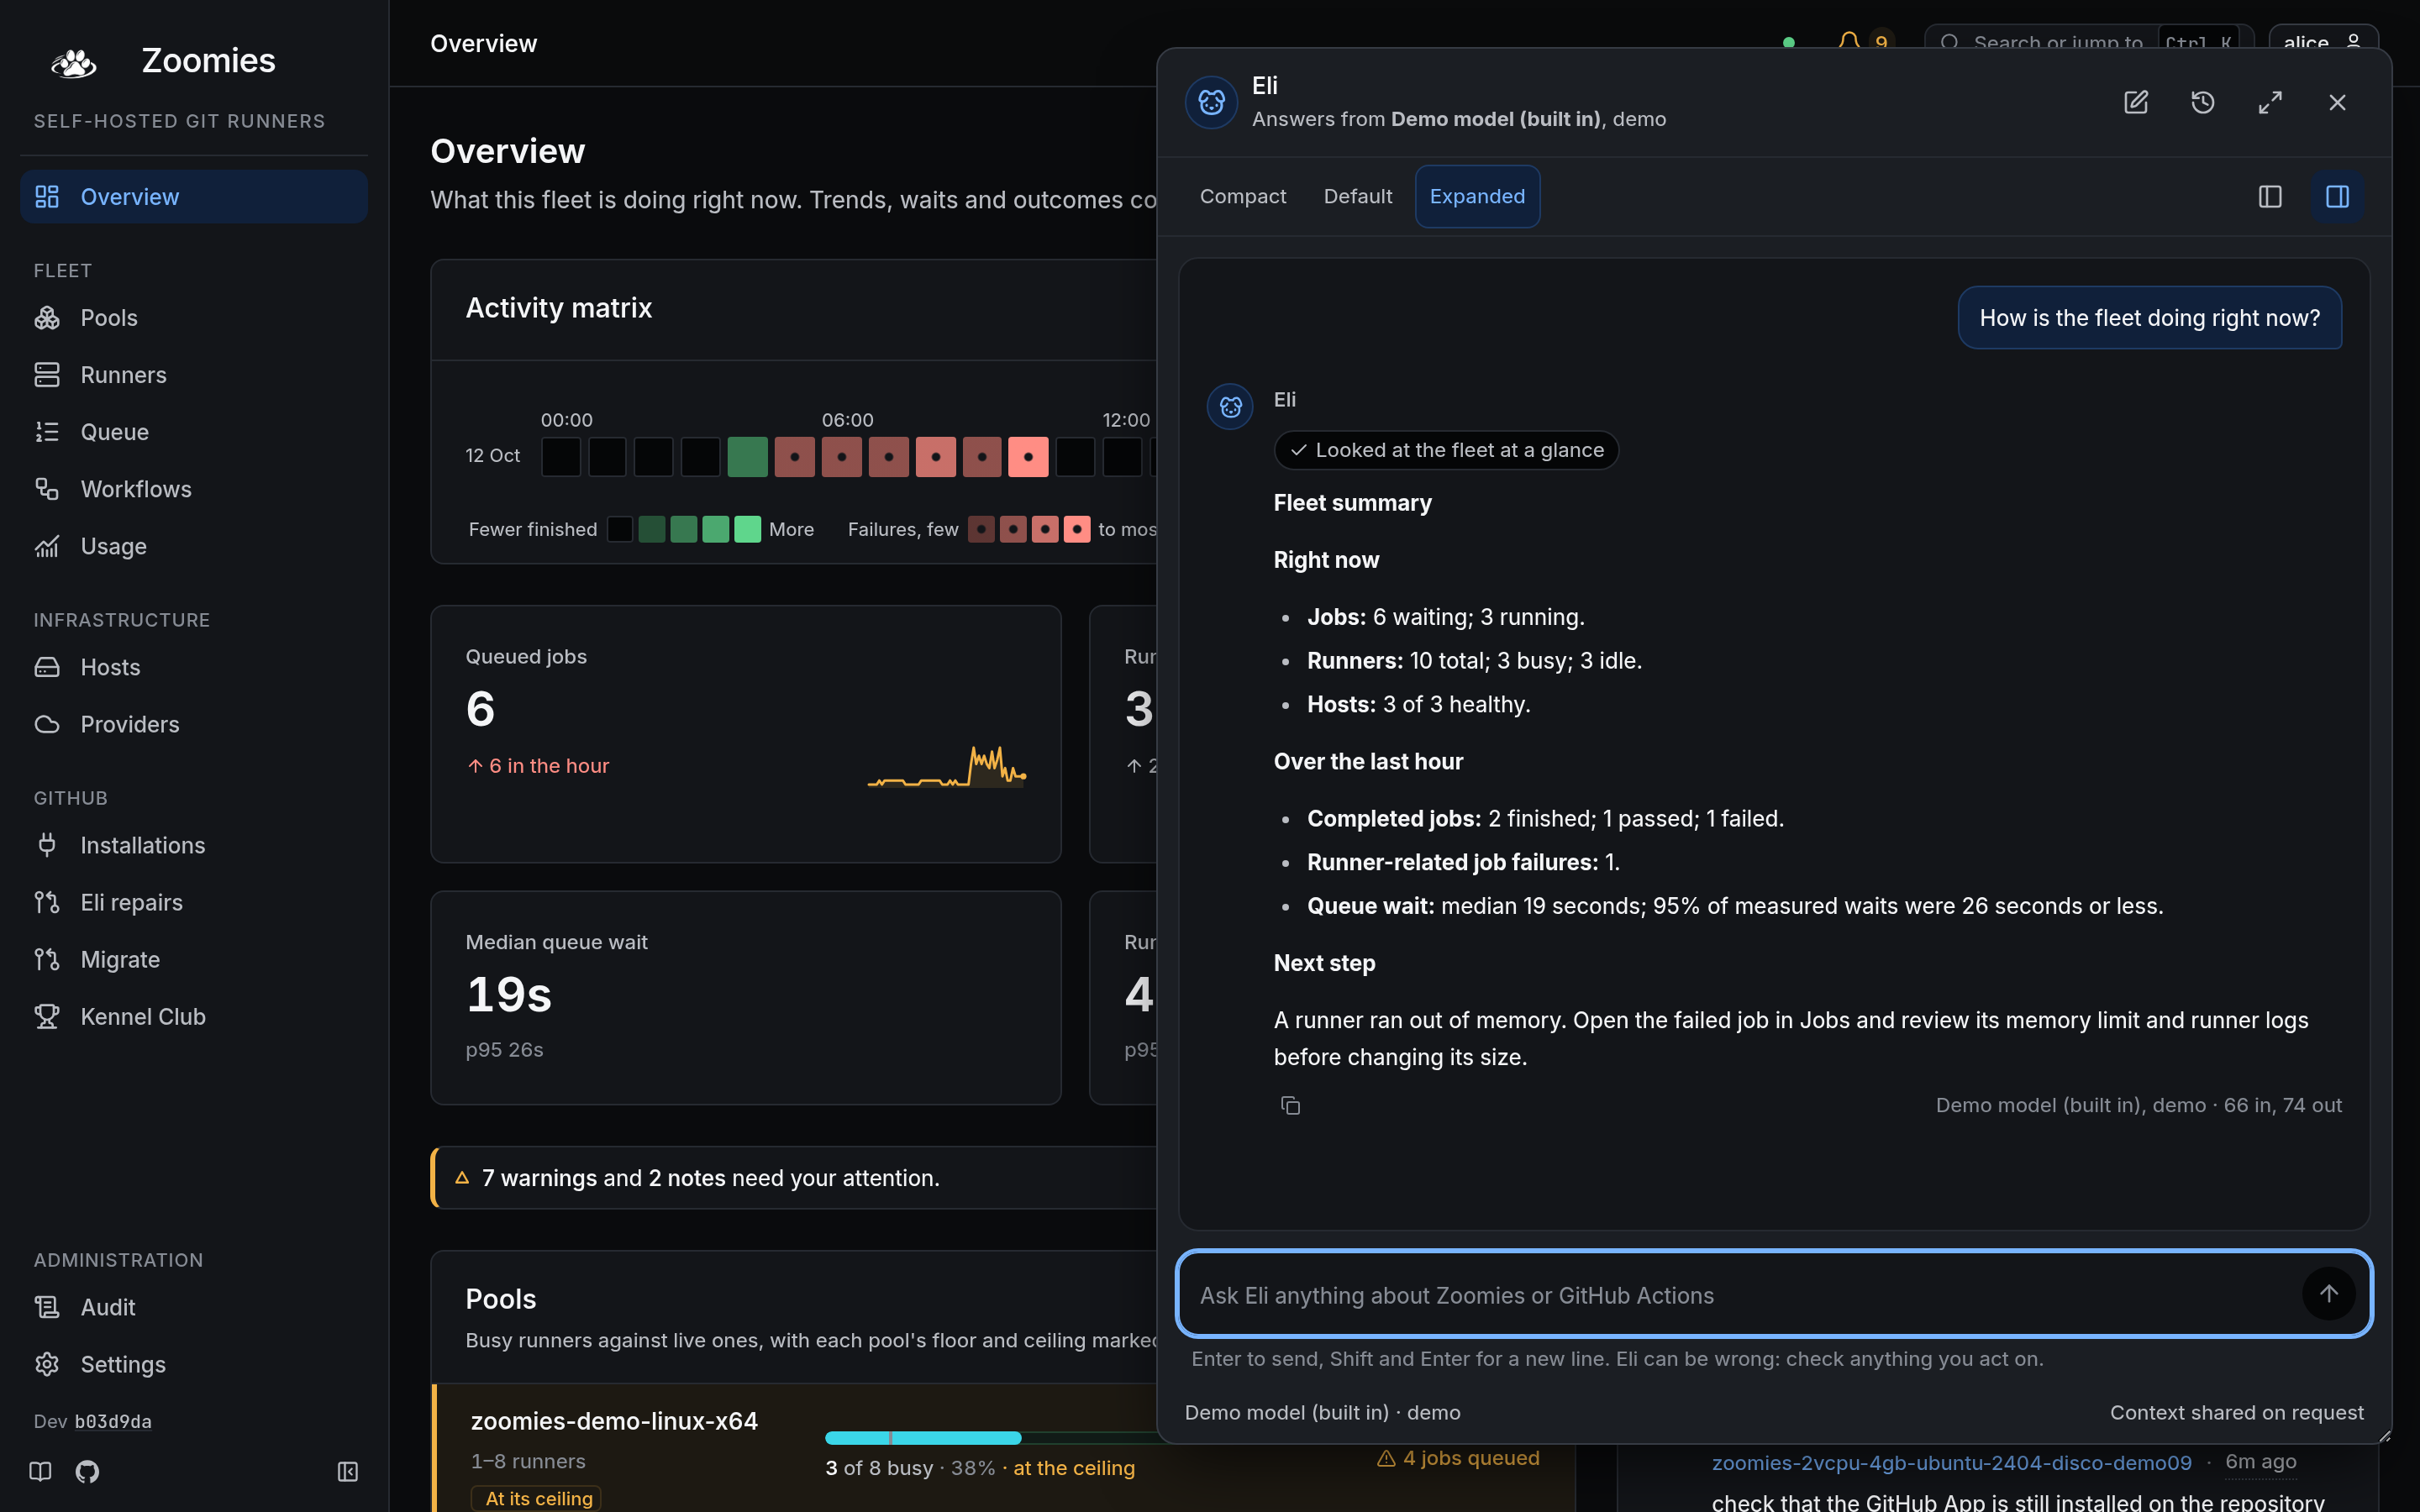Open the Eli repairs page

193,902
